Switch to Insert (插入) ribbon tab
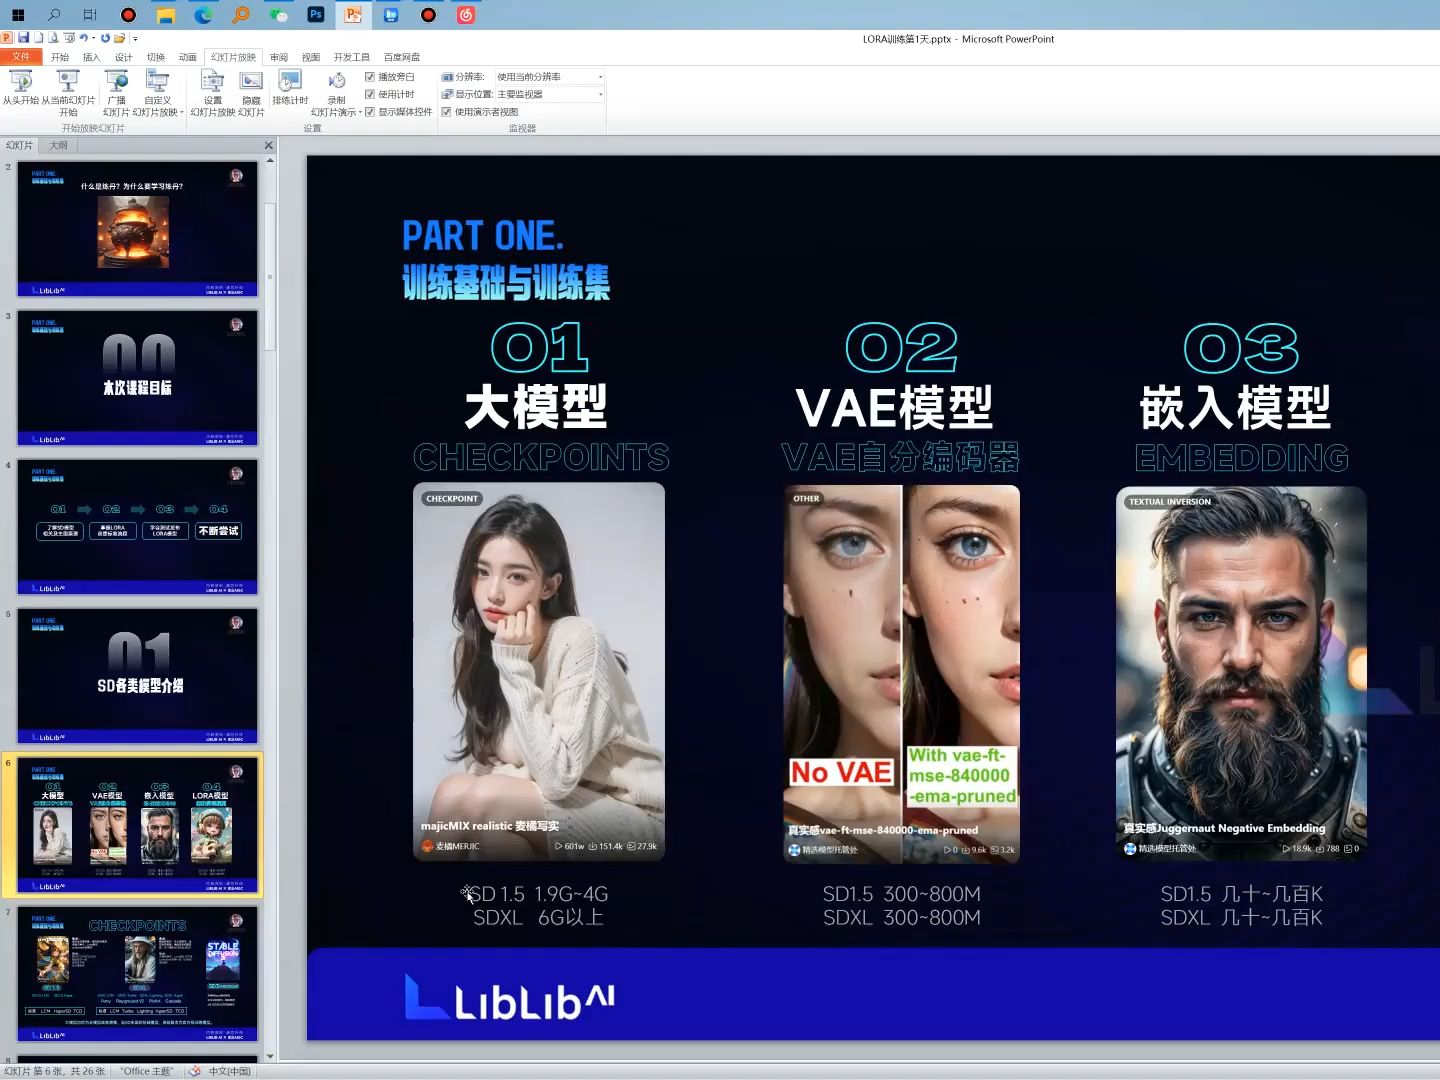The width and height of the screenshot is (1440, 1080). click(x=92, y=57)
